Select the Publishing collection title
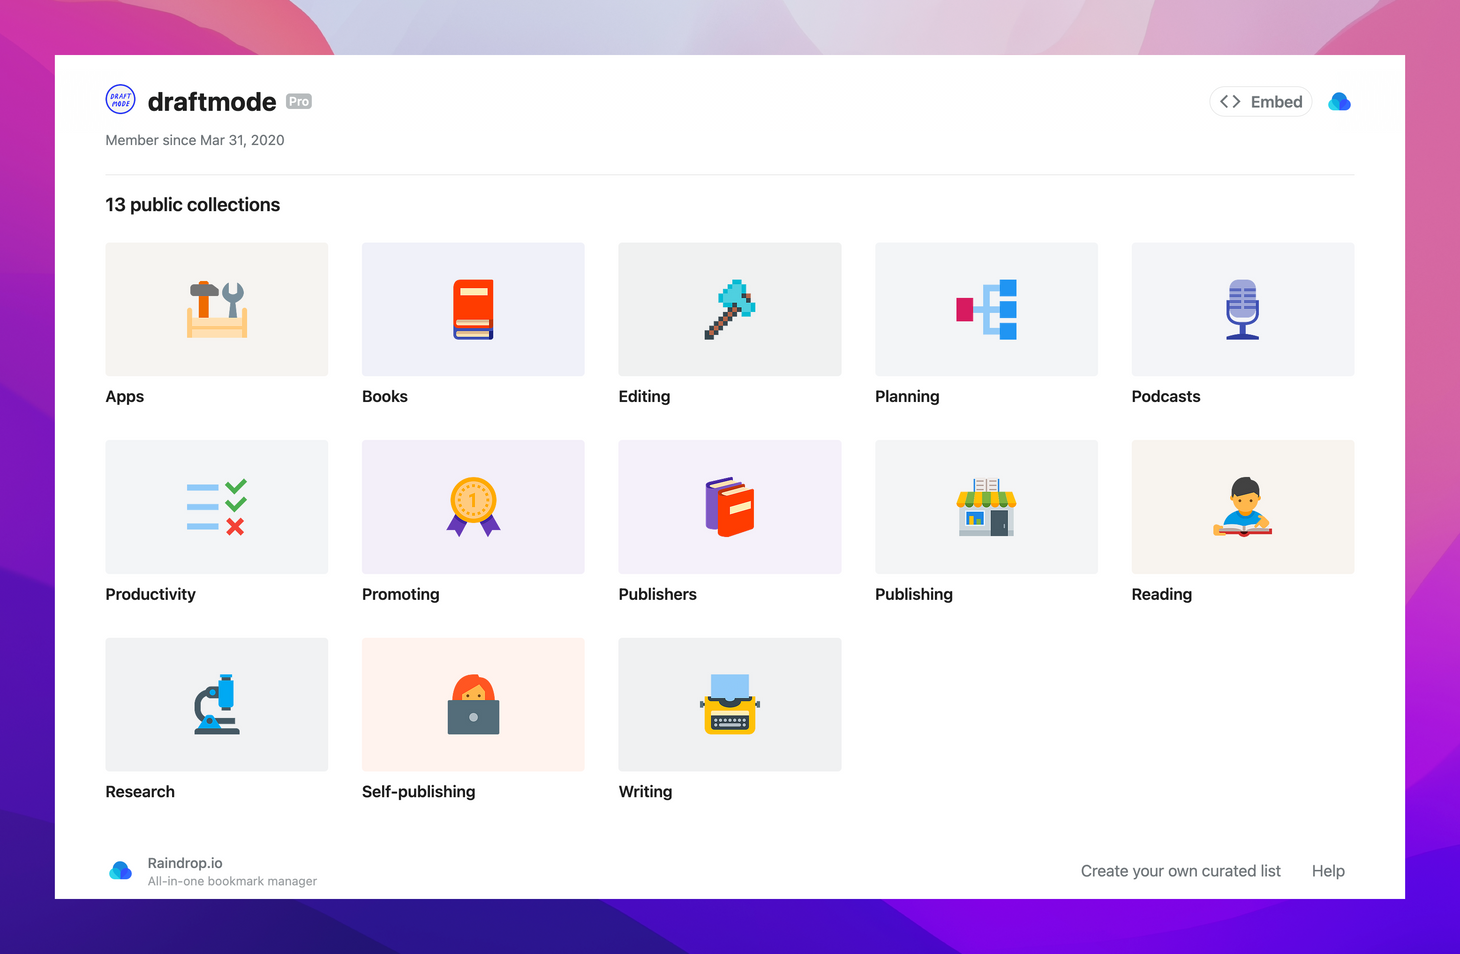This screenshot has height=954, width=1460. click(x=914, y=594)
